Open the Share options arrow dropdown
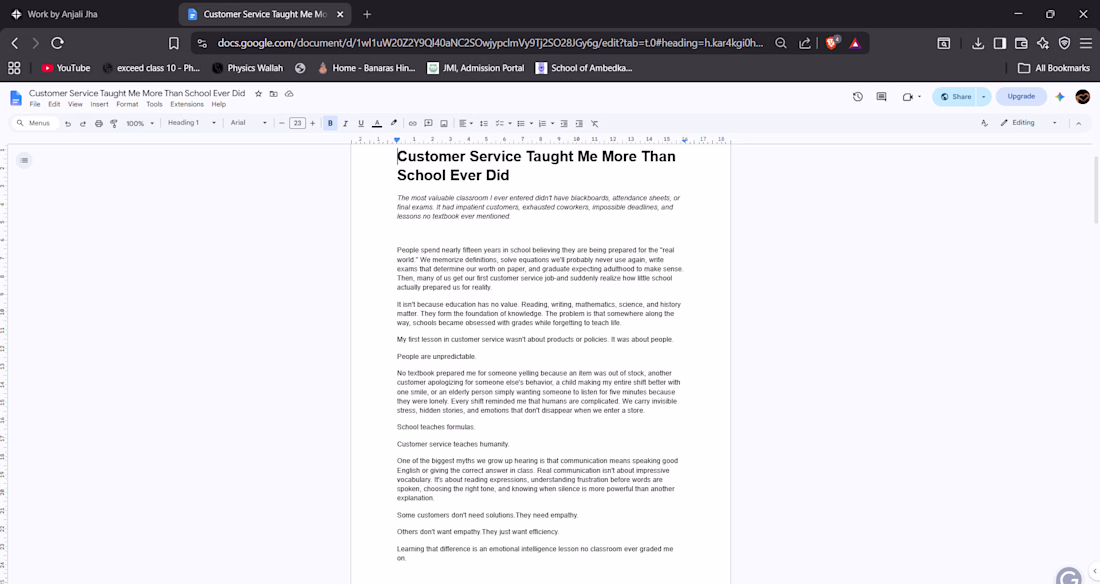This screenshot has width=1100, height=584. point(984,97)
